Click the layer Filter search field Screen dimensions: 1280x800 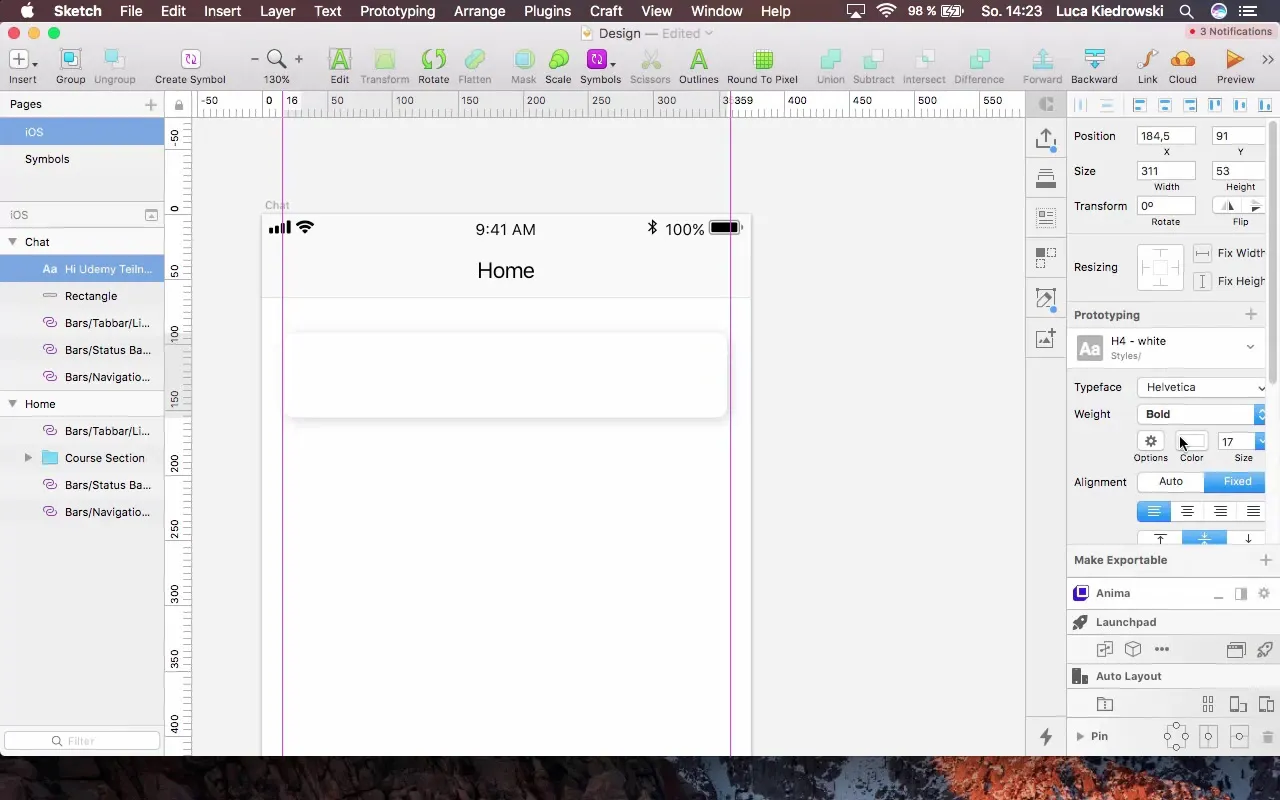[82, 741]
